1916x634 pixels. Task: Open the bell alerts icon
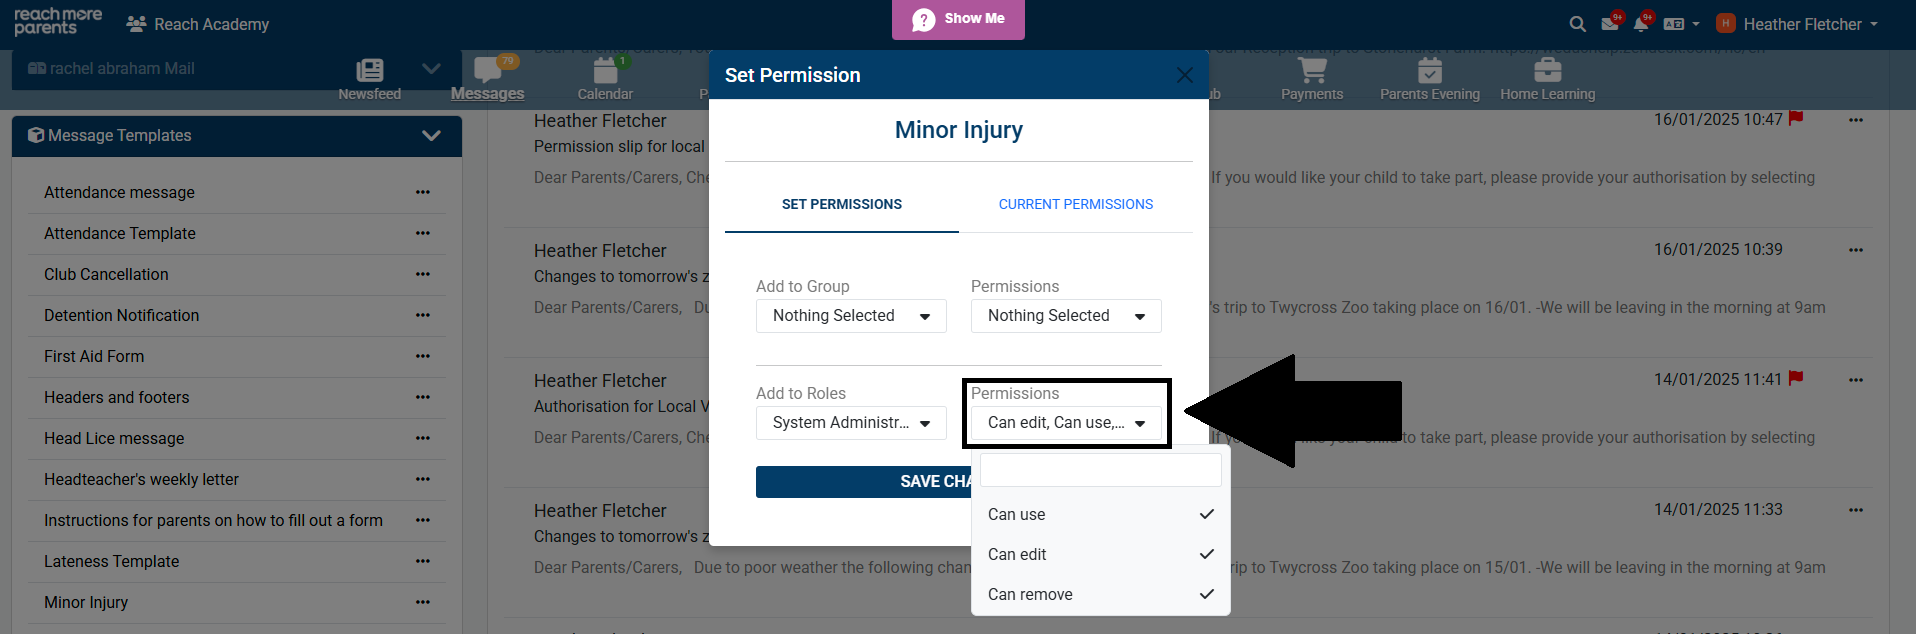coord(1641,24)
